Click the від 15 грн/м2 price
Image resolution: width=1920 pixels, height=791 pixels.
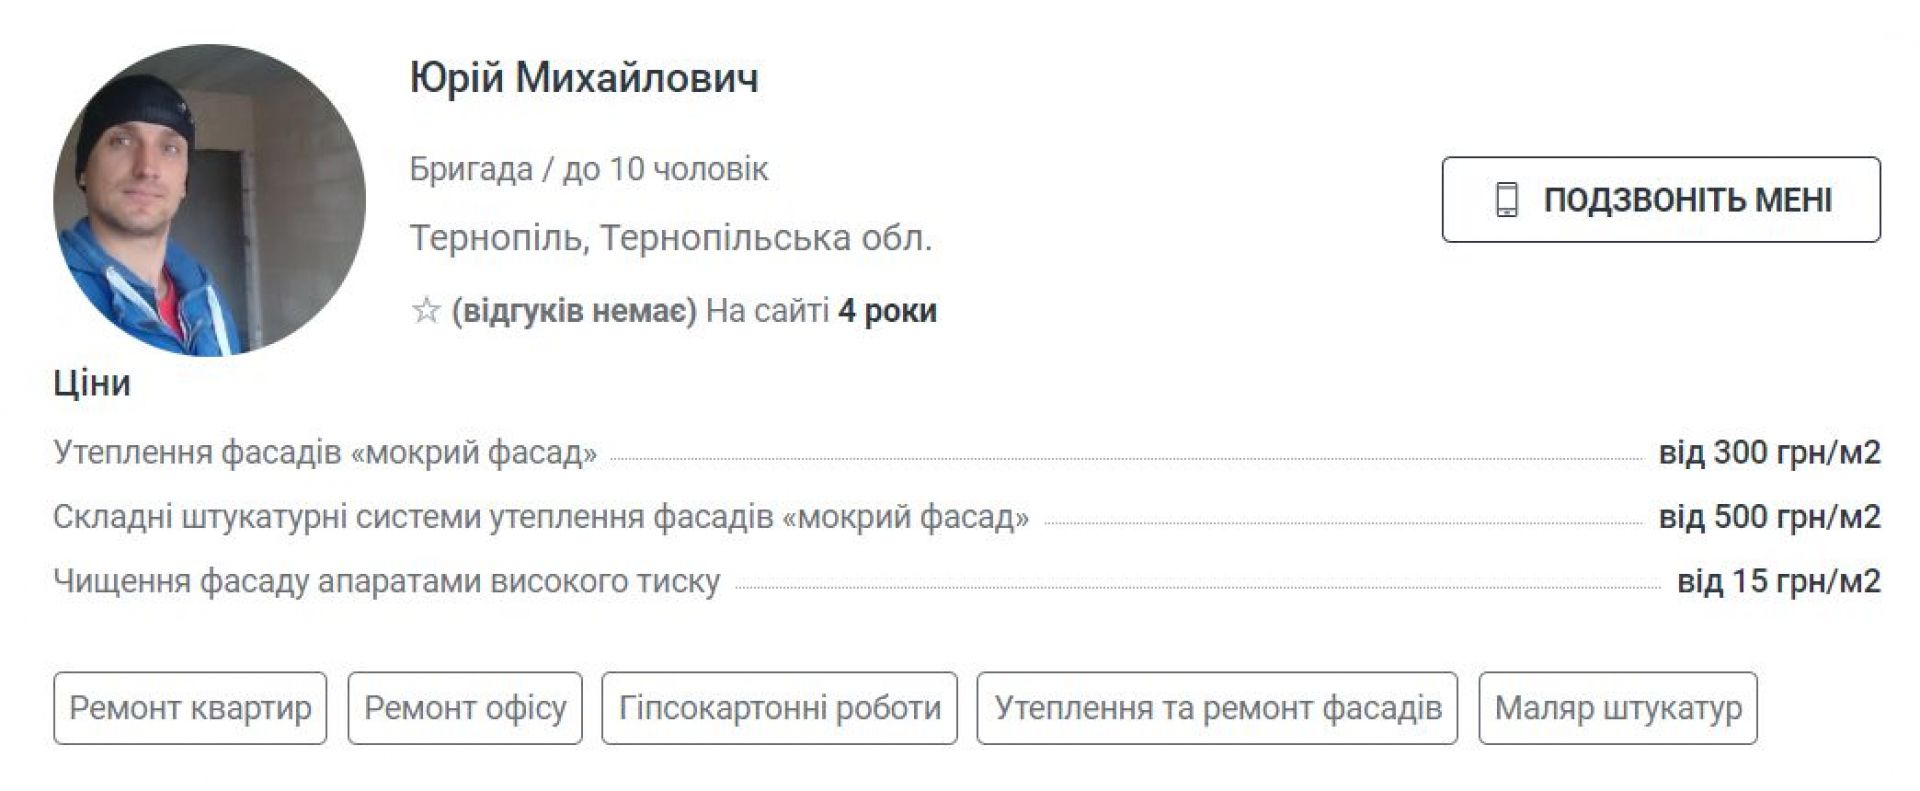click(1778, 581)
